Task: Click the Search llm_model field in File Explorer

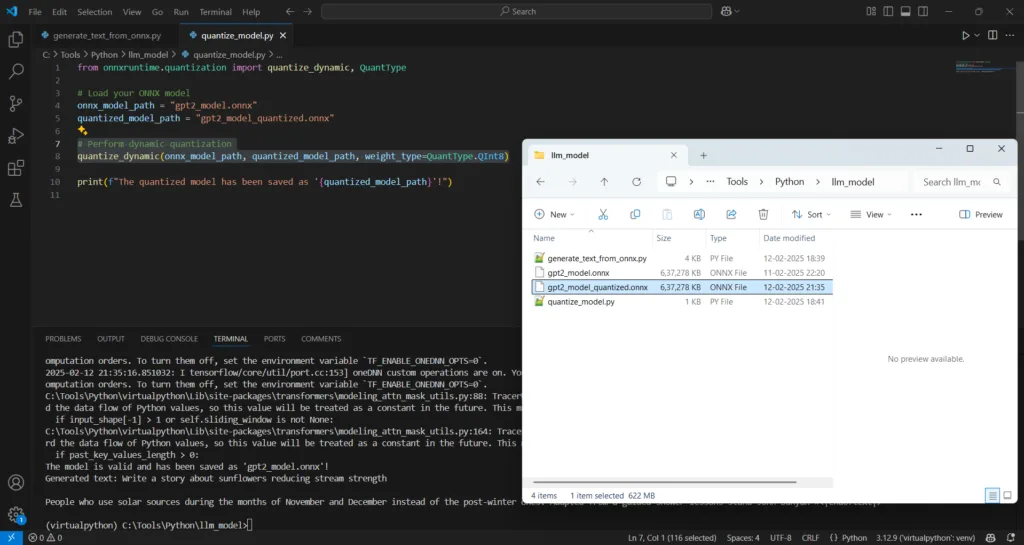Action: coord(959,182)
